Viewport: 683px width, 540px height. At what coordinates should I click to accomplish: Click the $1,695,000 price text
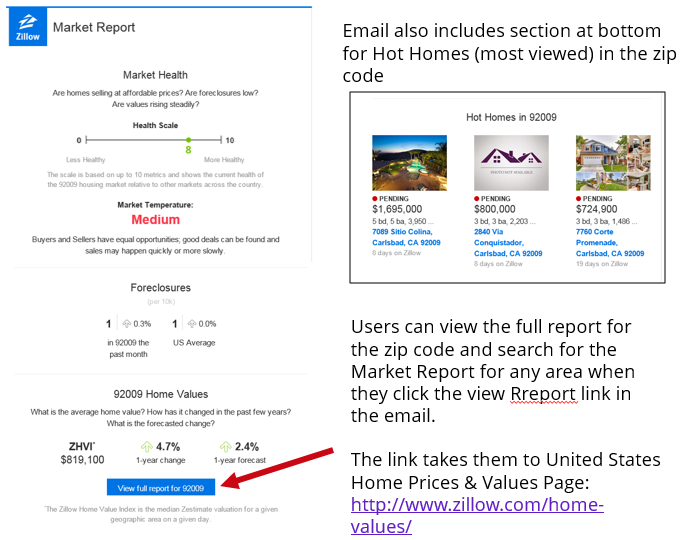pyautogui.click(x=397, y=209)
